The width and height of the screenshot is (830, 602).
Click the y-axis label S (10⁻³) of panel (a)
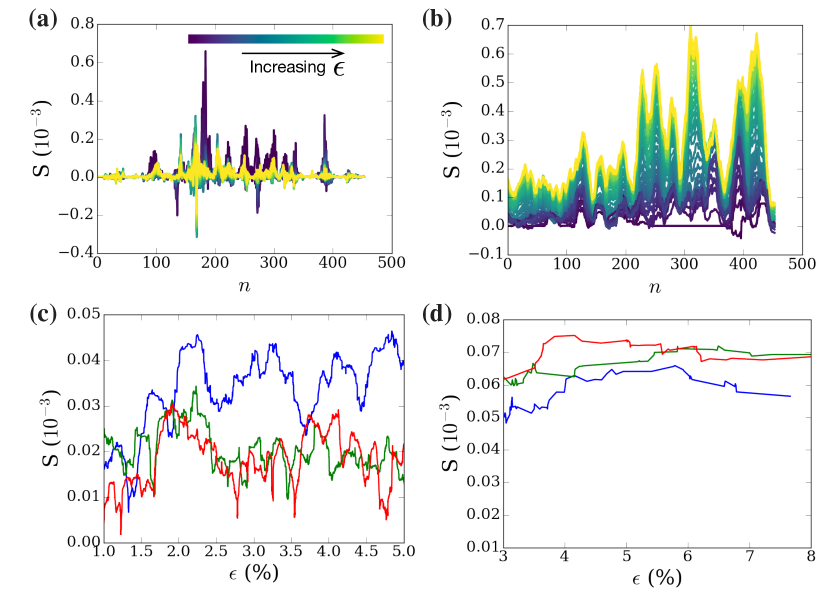point(43,139)
